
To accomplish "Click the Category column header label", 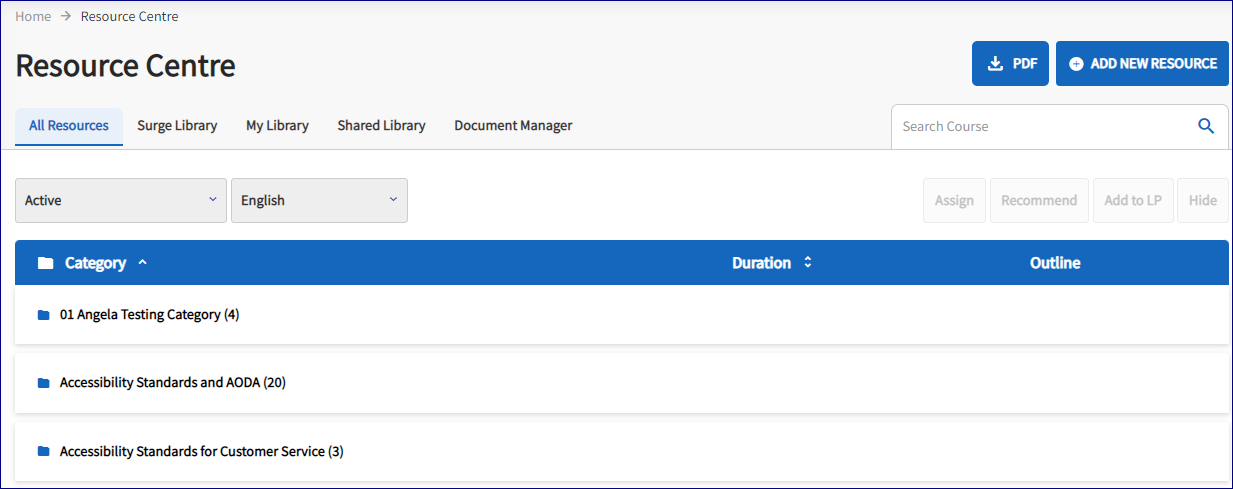I will click(x=95, y=263).
